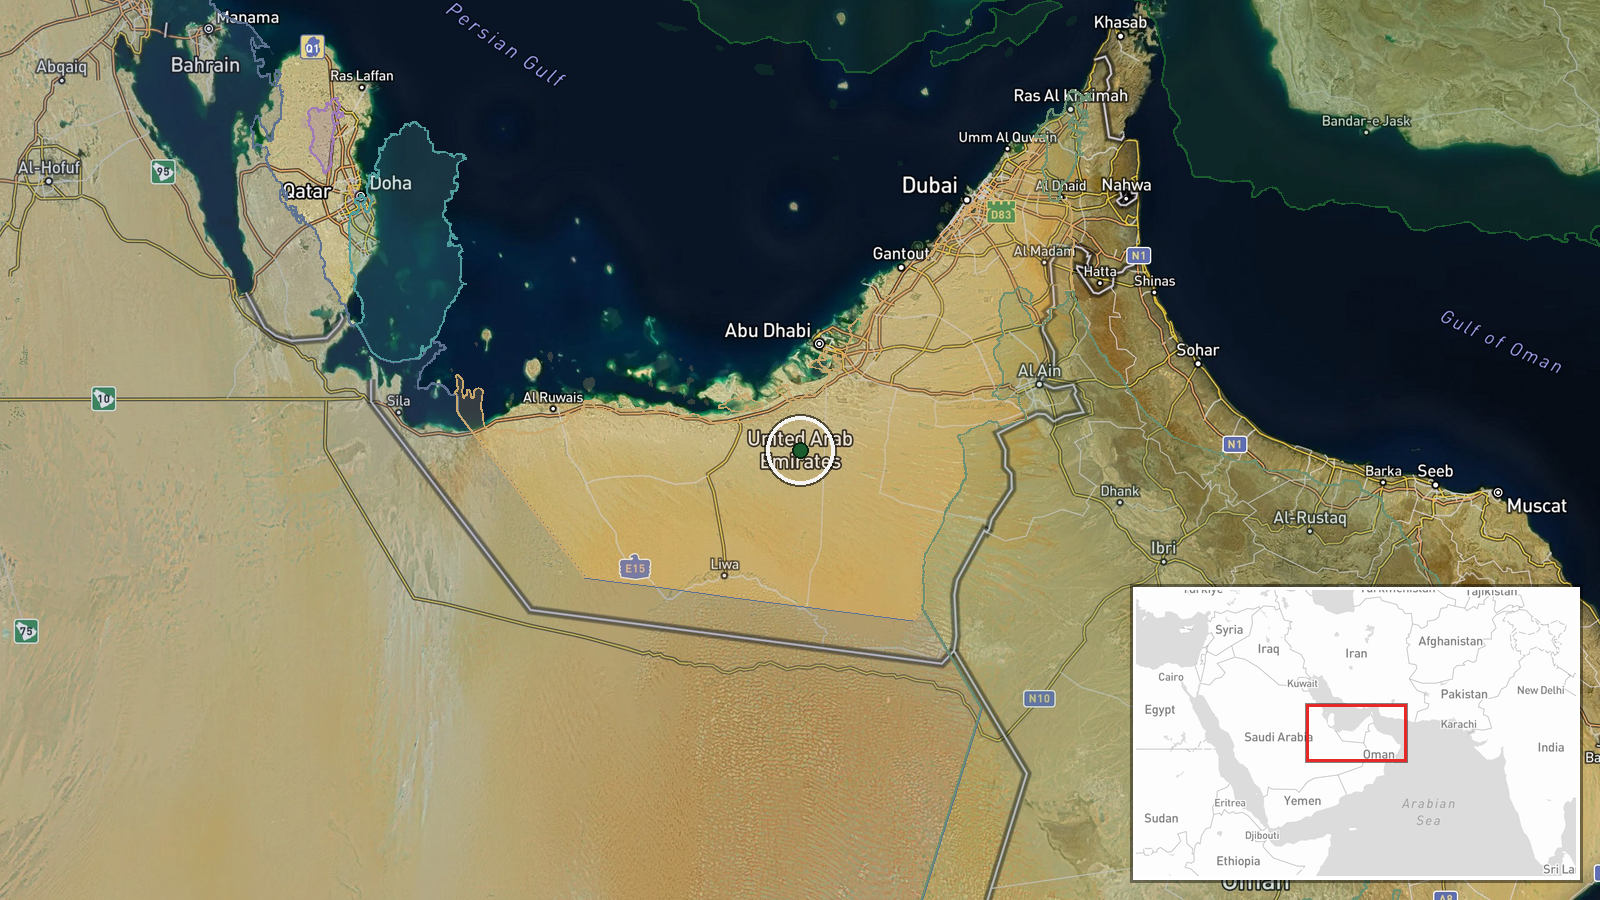Screen dimensions: 1600x900
Task: Select the Doha city label
Action: coord(390,183)
